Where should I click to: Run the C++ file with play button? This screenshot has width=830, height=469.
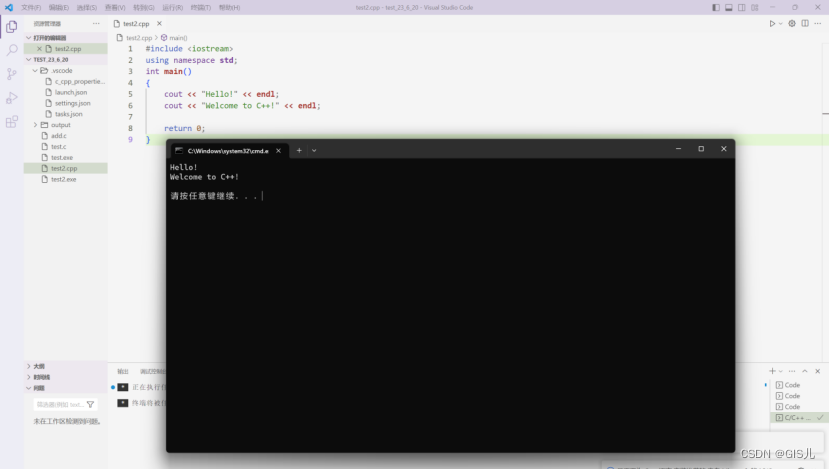click(772, 23)
